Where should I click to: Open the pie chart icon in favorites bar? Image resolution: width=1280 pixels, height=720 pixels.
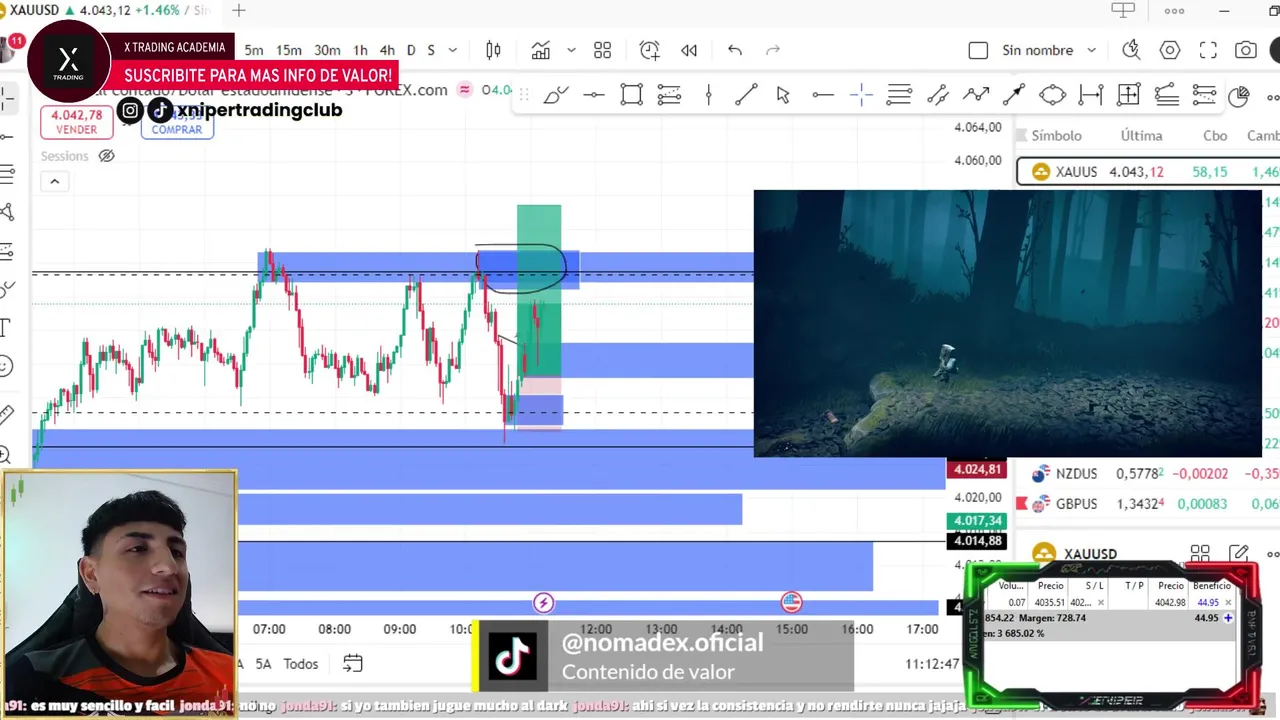click(x=1238, y=96)
